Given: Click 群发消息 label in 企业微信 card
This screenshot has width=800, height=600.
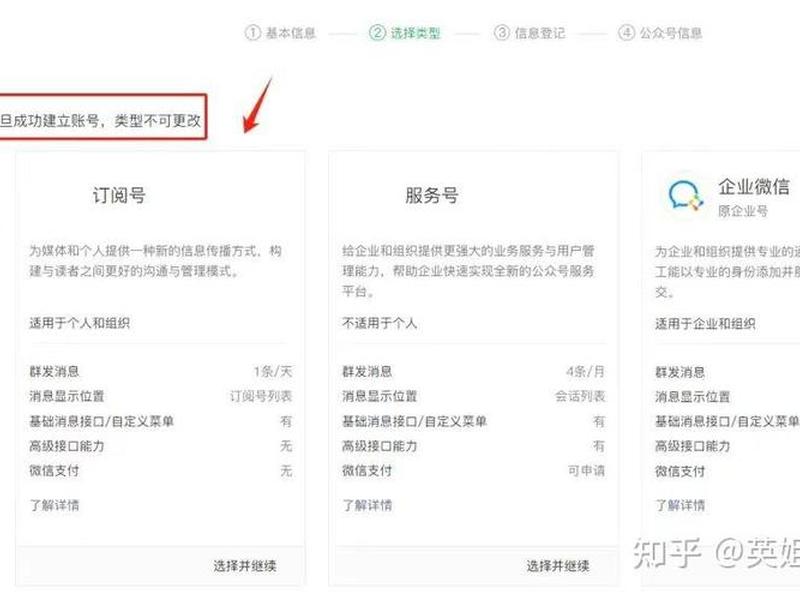Looking at the screenshot, I should tap(680, 372).
